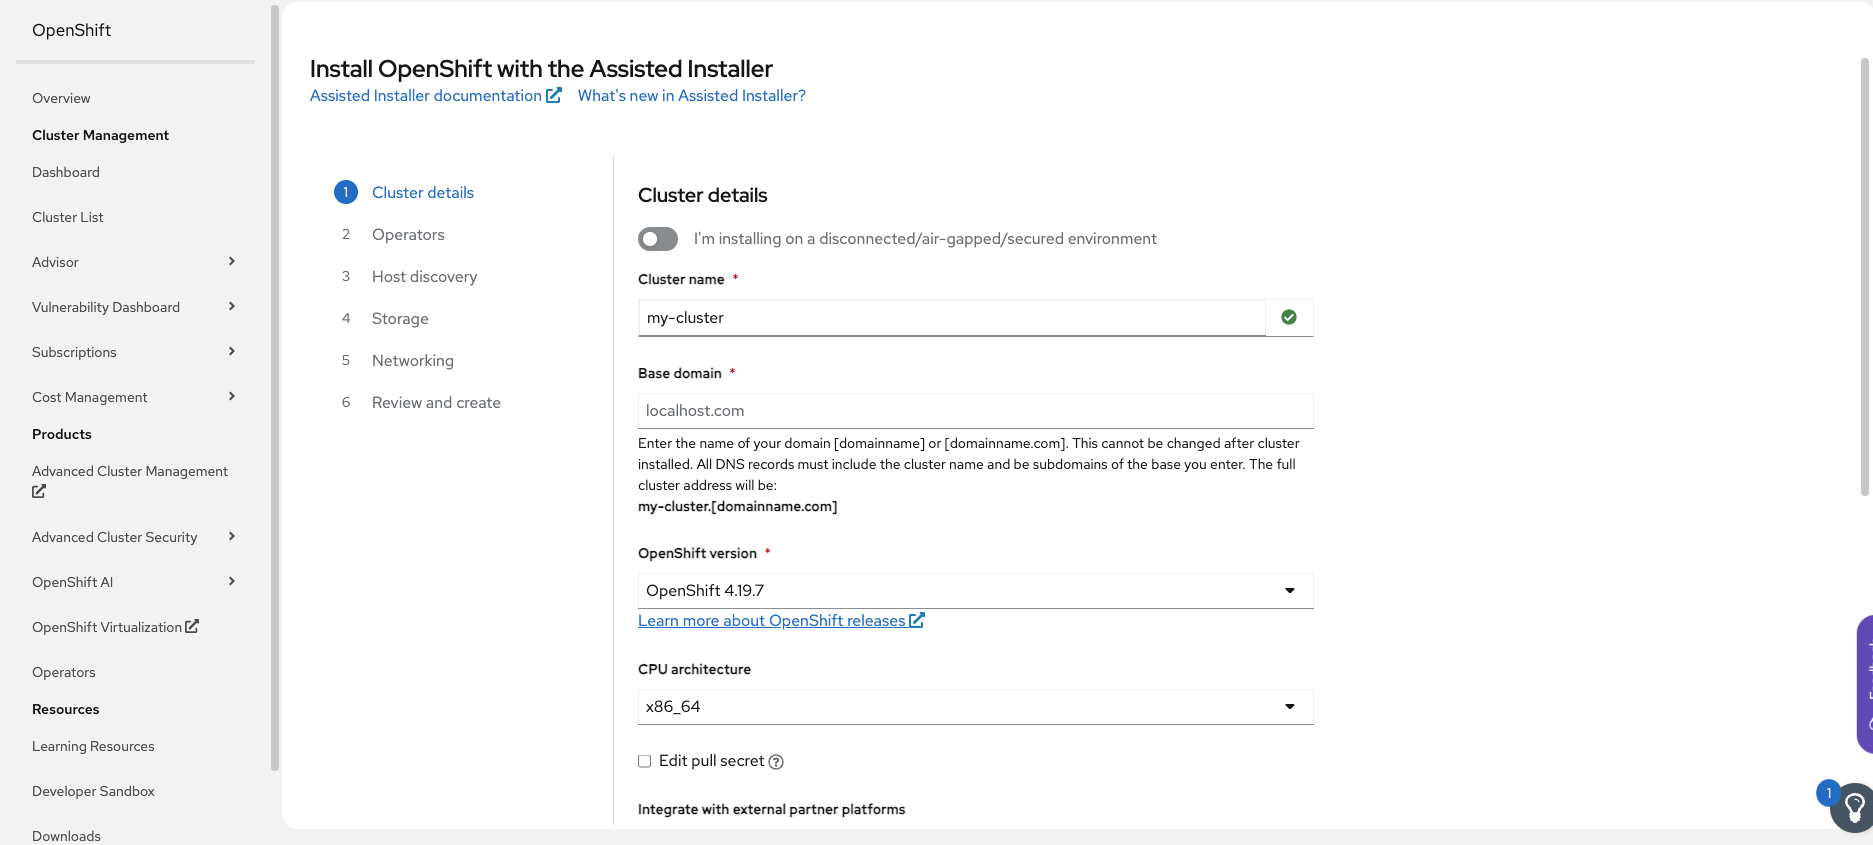1873x845 pixels.
Task: Click the external link icon on Learn more about OpenShift releases
Action: (916, 620)
